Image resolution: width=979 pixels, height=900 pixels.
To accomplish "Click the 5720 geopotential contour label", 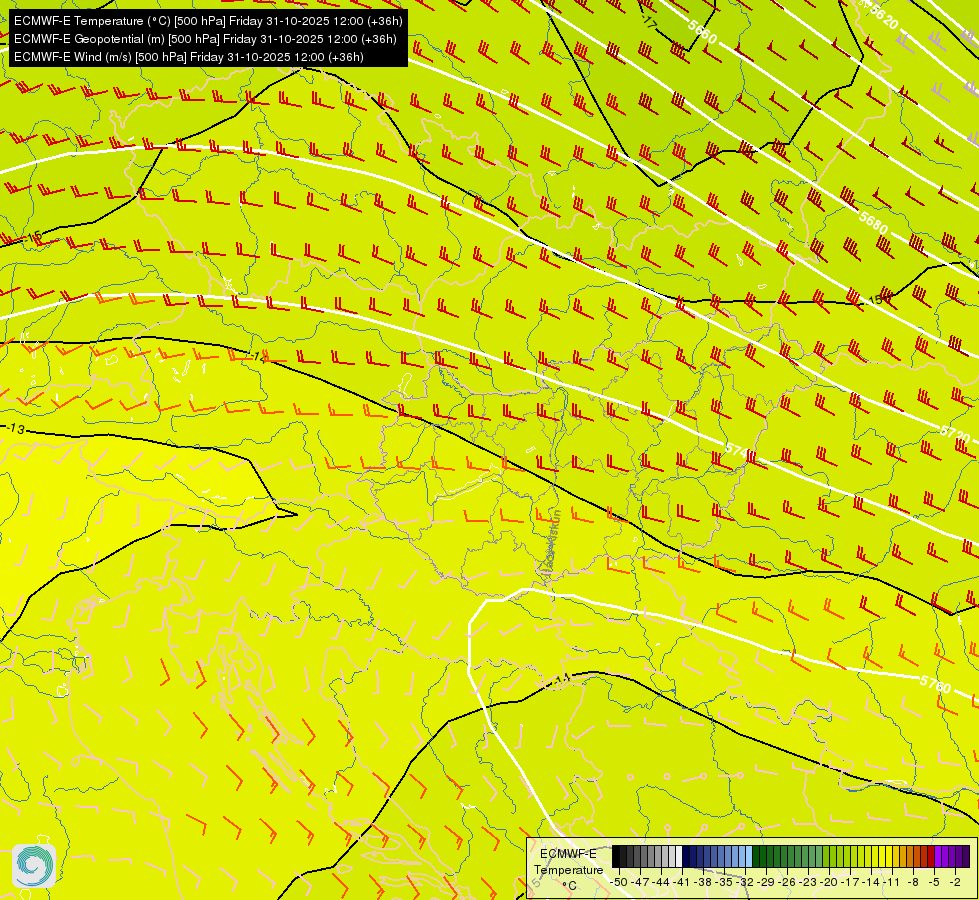I will click(955, 432).
